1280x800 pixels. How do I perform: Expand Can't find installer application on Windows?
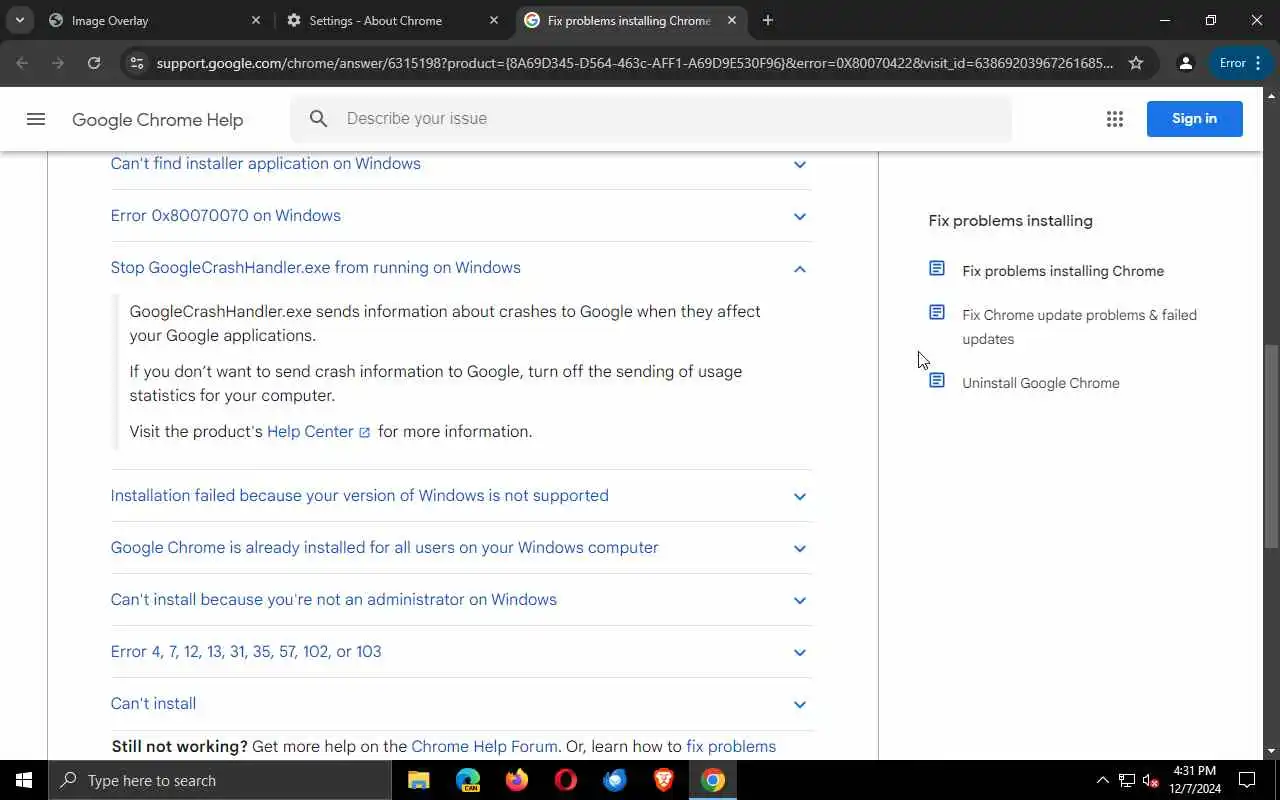[x=461, y=164]
